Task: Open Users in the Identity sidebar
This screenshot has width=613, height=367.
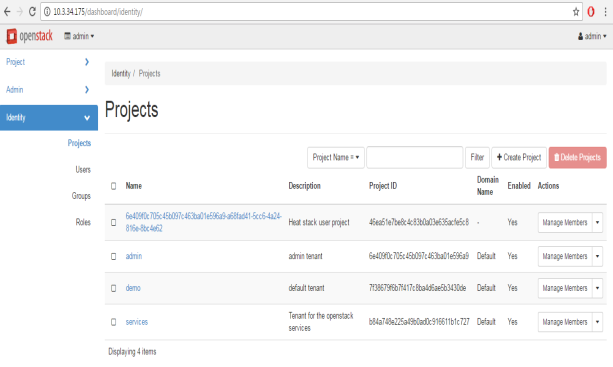Action: point(83,170)
